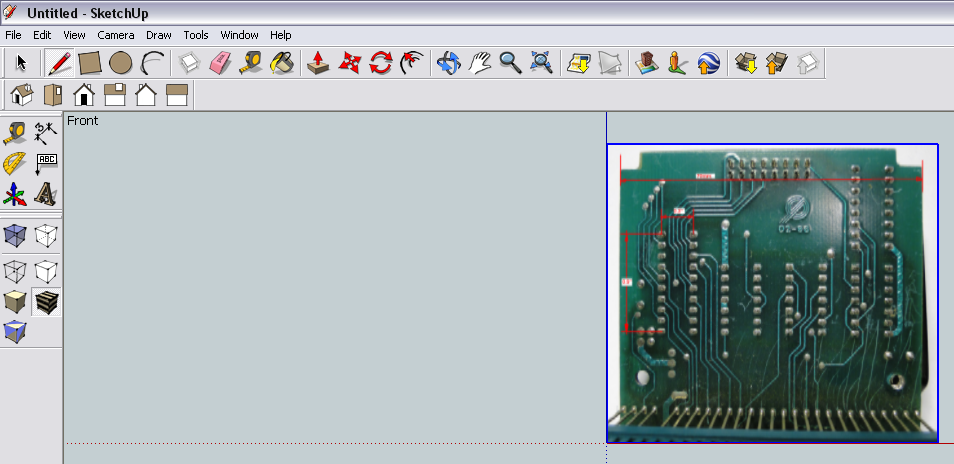Switch to Right view icon

(x=115, y=95)
